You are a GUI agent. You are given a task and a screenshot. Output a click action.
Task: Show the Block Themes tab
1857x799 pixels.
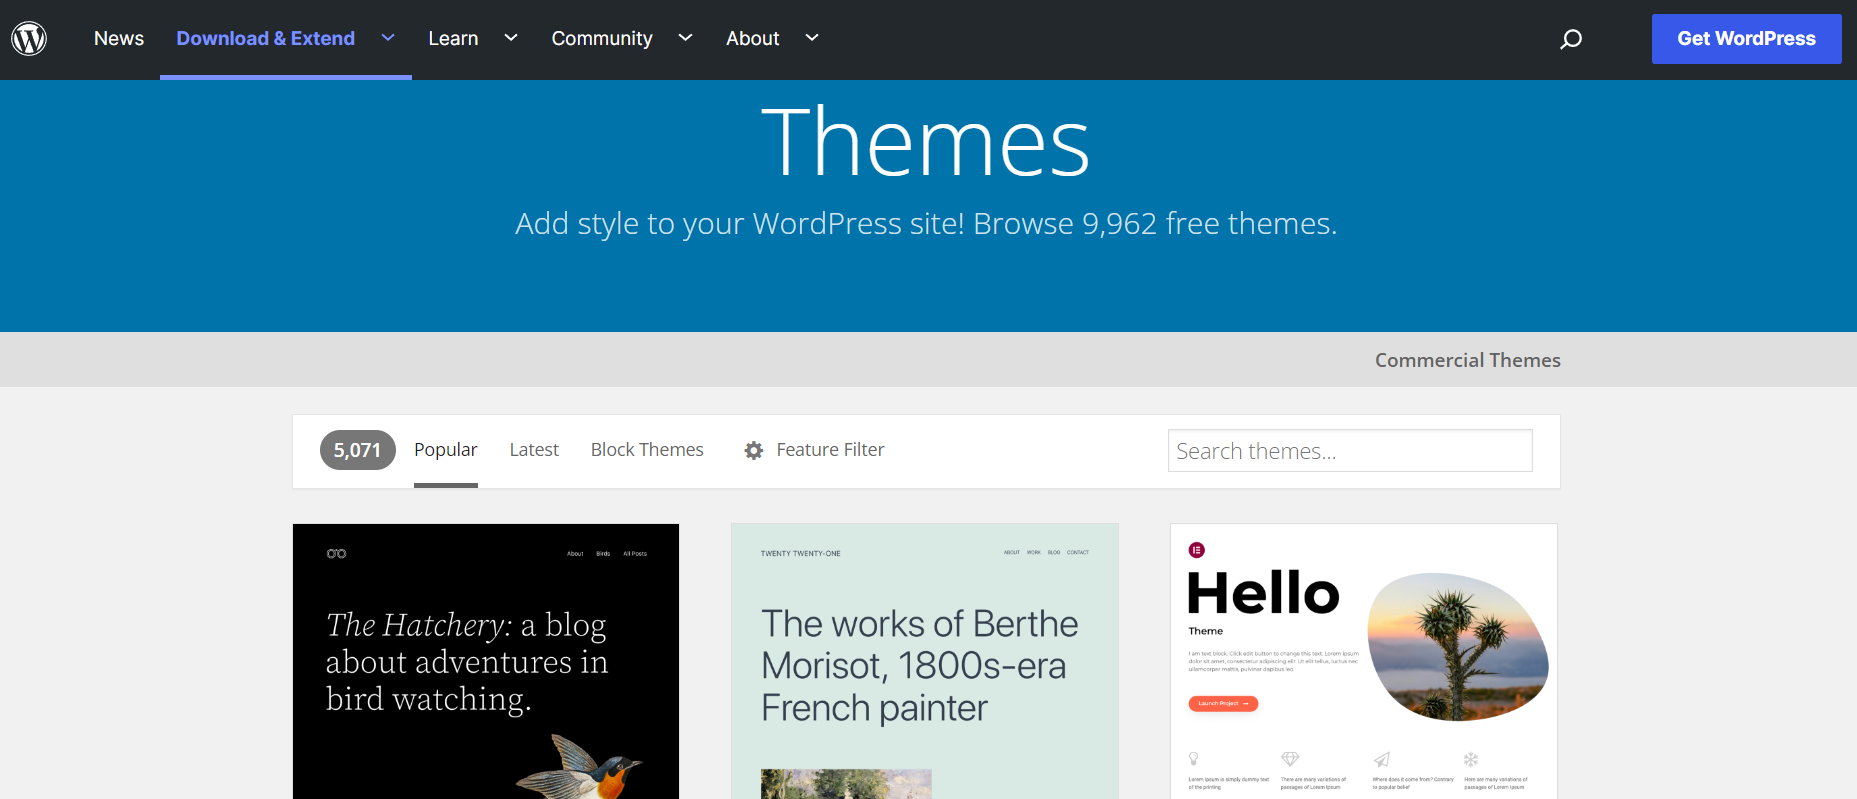pos(647,450)
